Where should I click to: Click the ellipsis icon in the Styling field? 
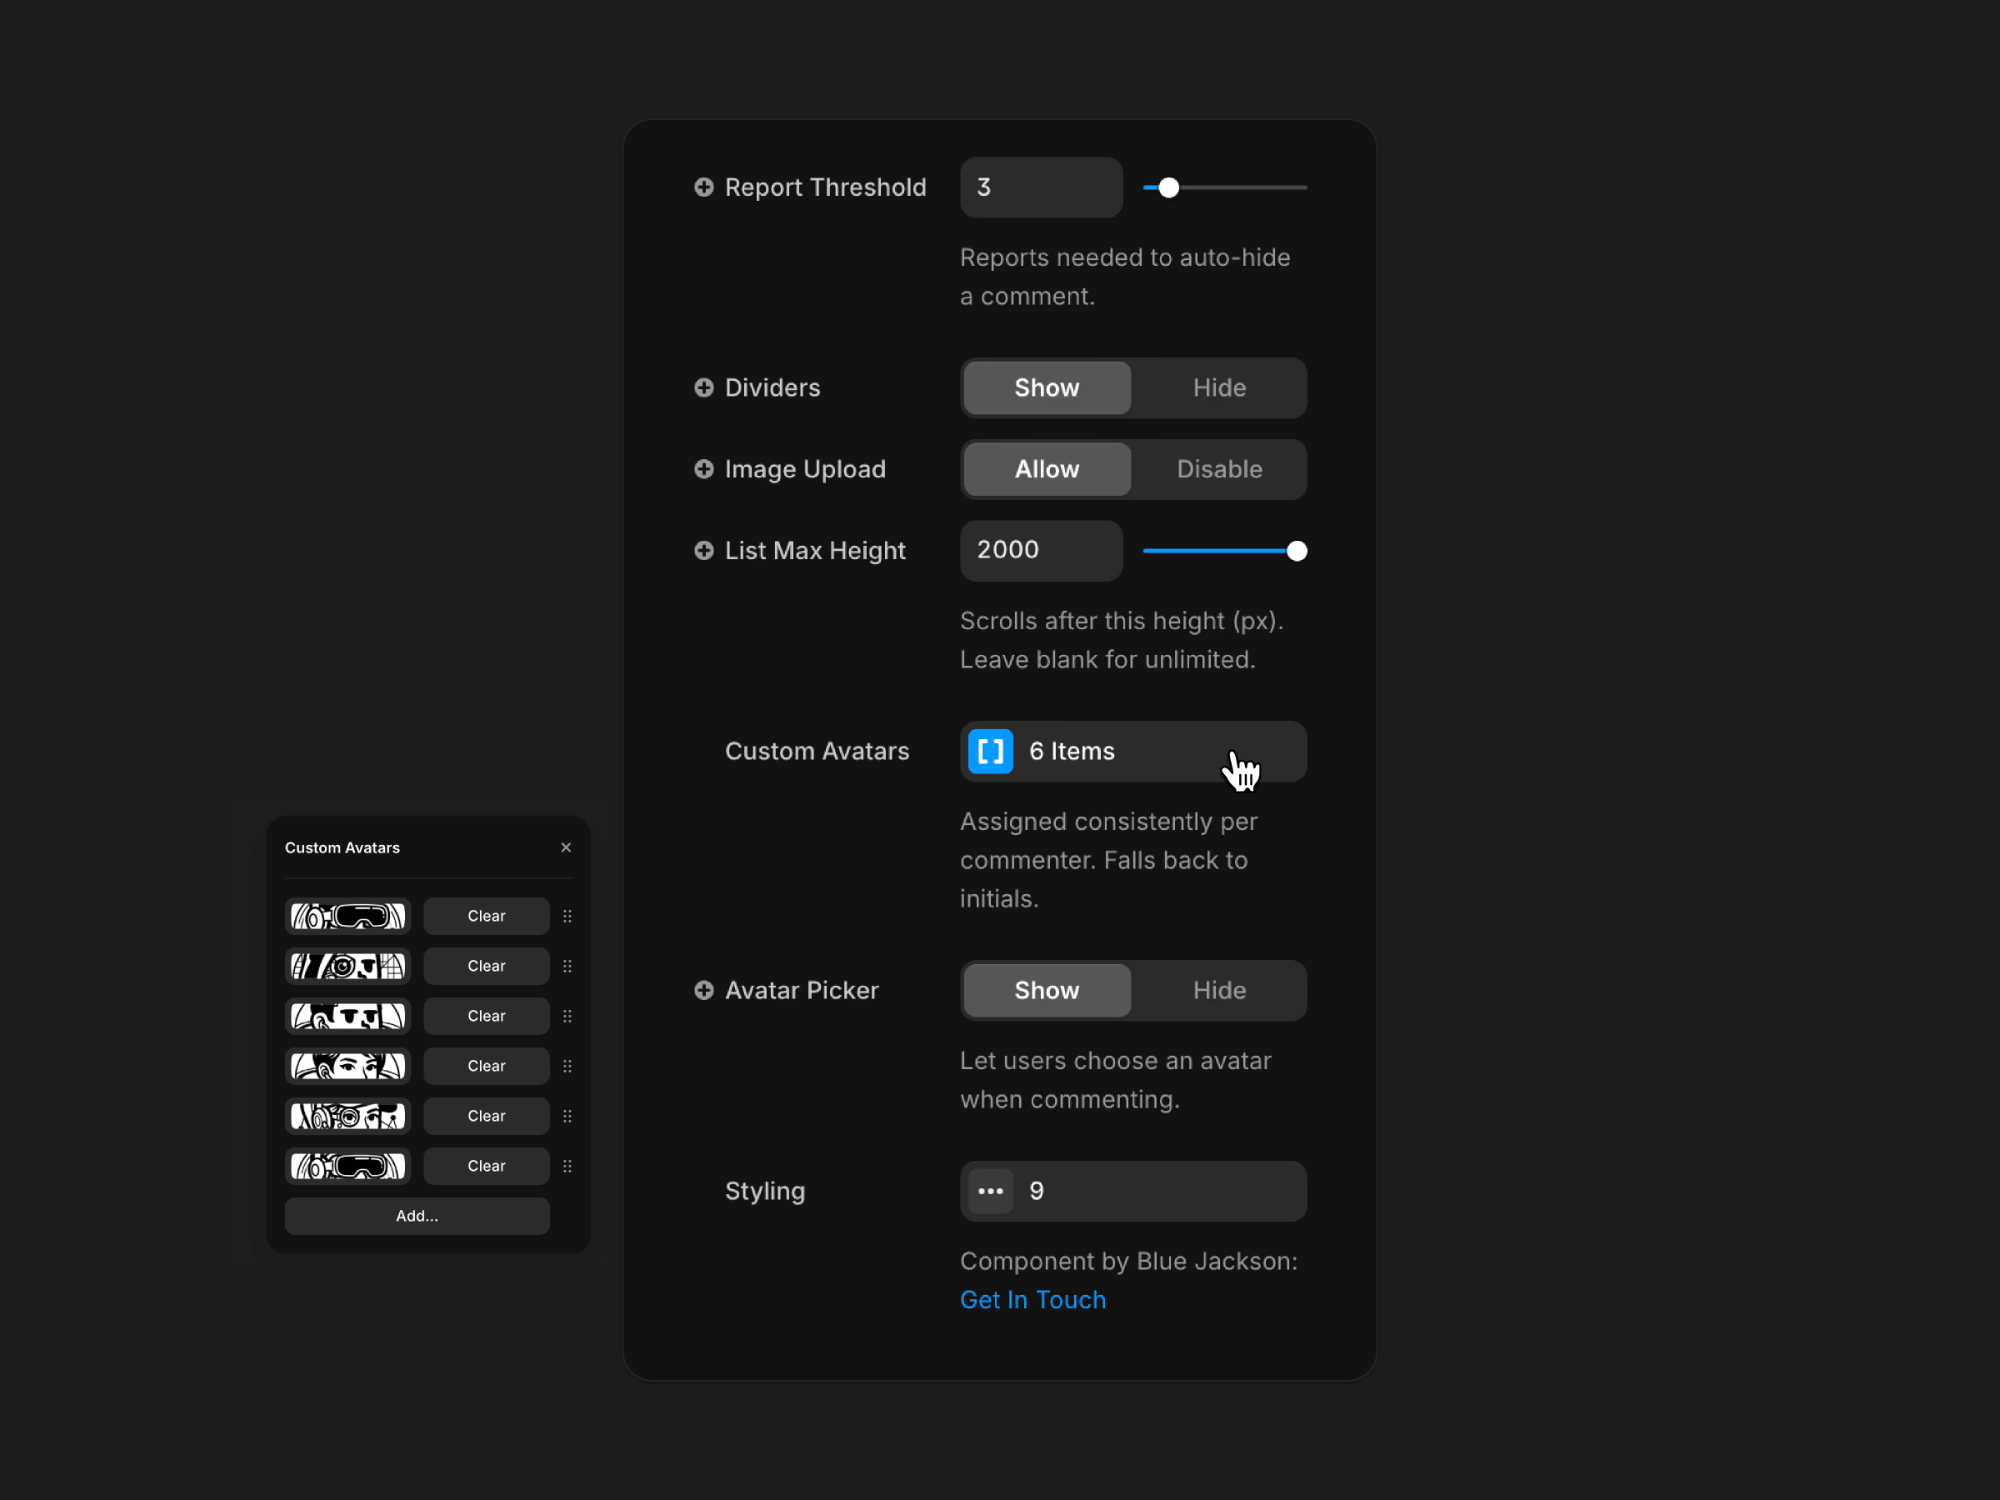(989, 1191)
